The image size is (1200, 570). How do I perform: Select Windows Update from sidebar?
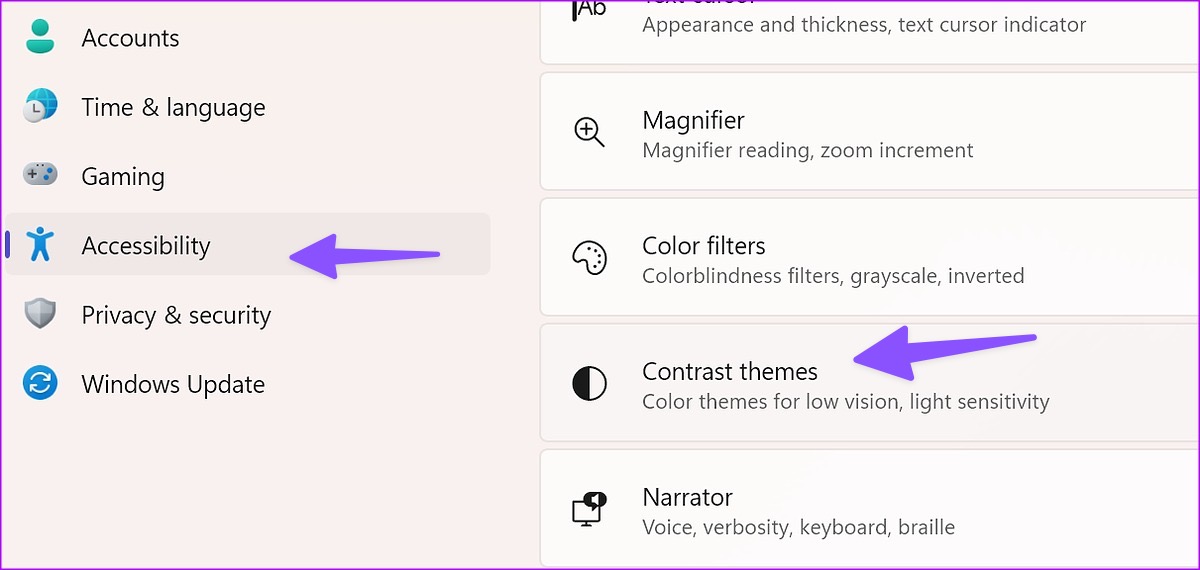(247, 384)
